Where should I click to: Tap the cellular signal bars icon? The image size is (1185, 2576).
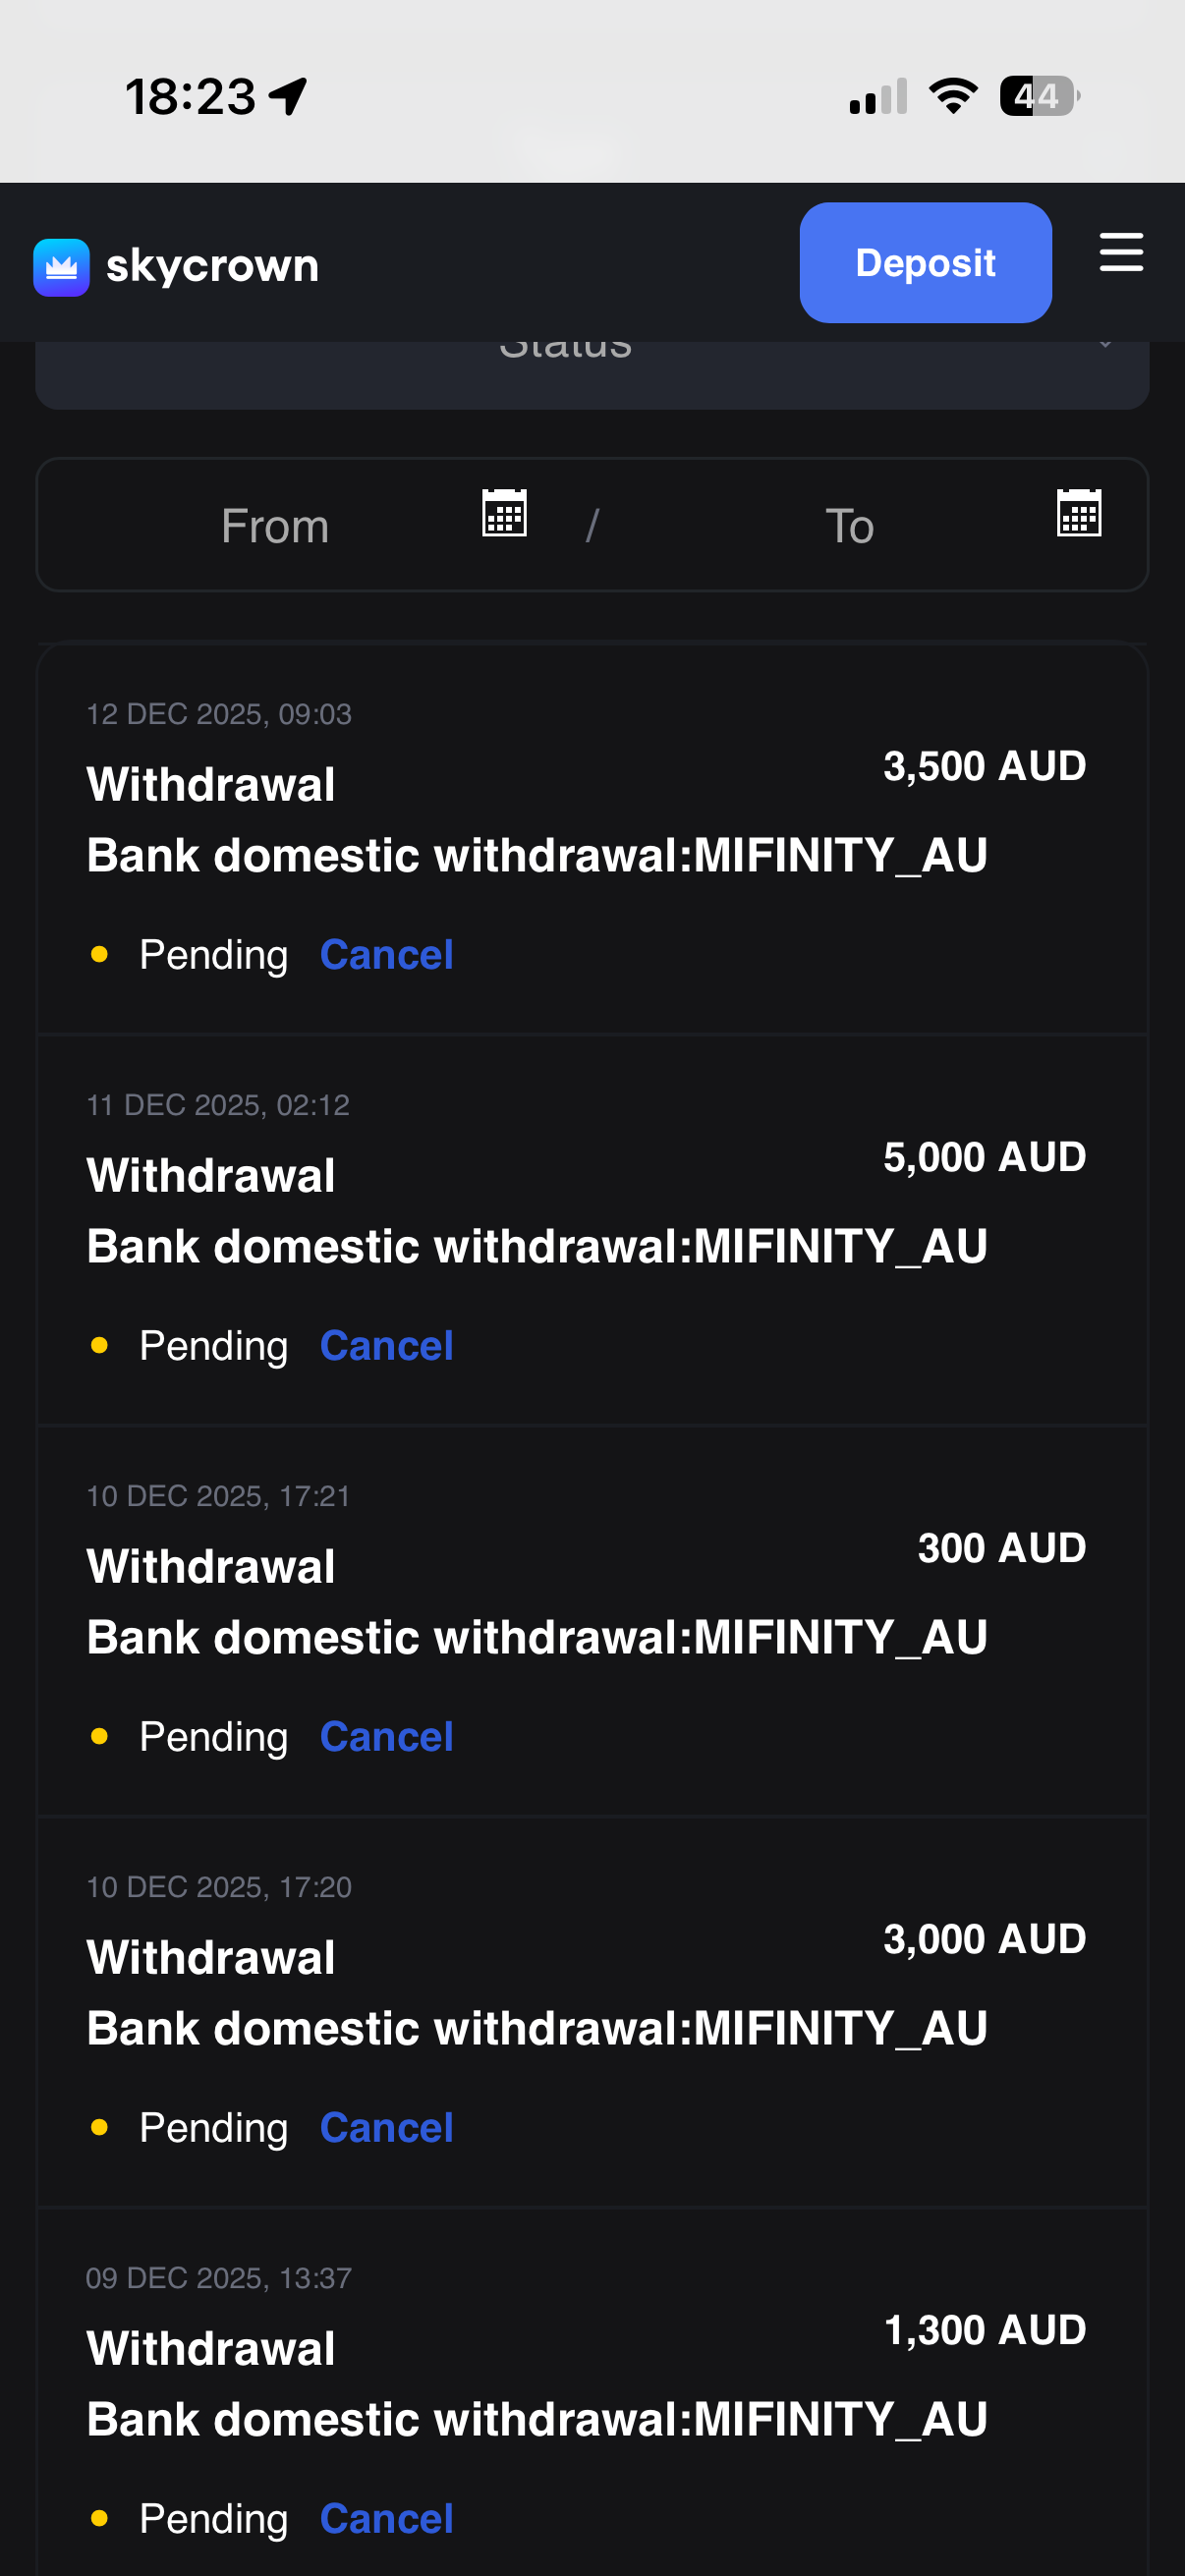878,97
